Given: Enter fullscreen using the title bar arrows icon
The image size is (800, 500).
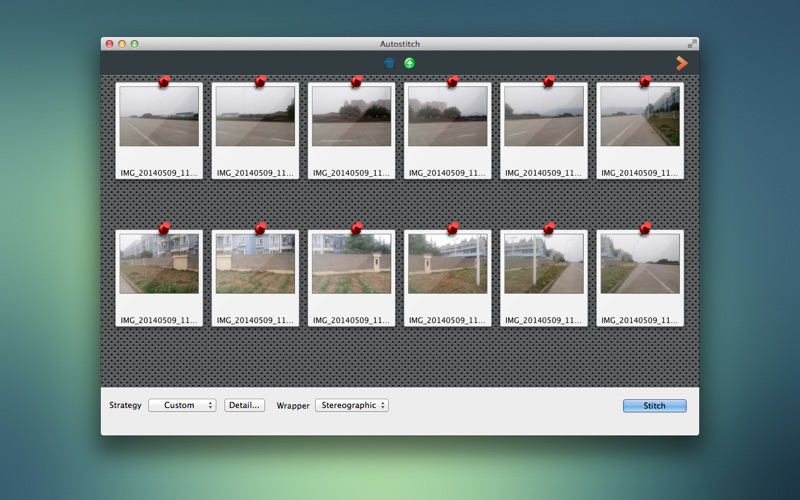Looking at the screenshot, I should tap(692, 44).
